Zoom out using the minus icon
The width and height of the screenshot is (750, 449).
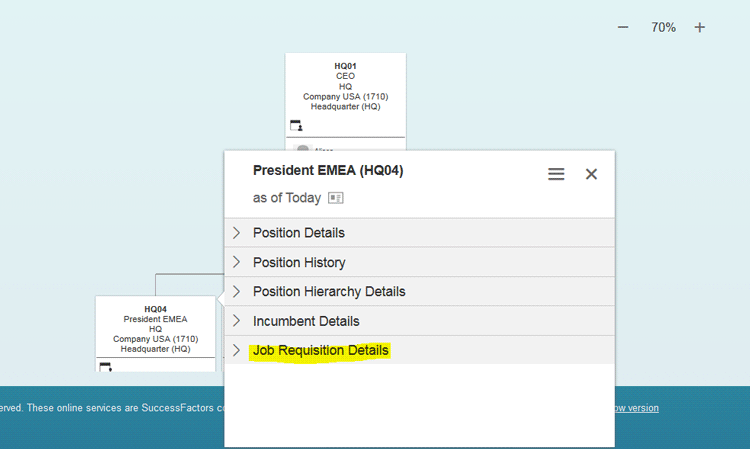623,27
